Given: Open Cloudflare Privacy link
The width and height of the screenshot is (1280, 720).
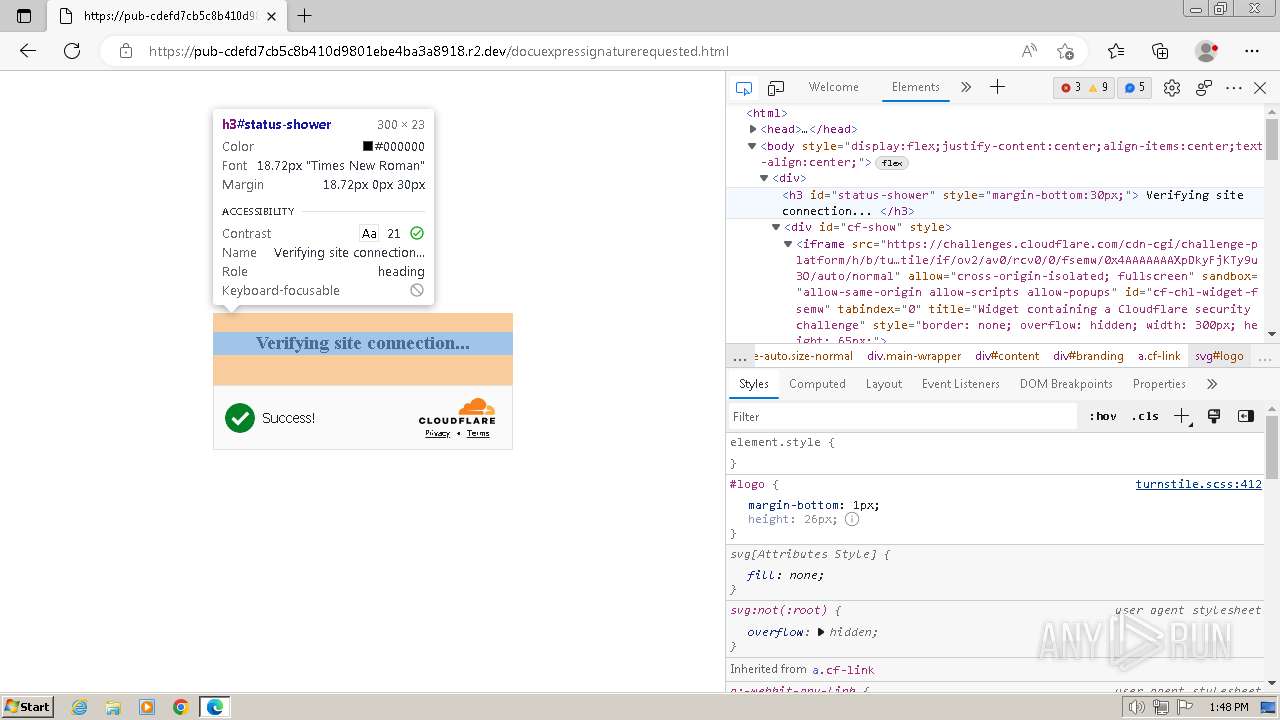Looking at the screenshot, I should tap(437, 433).
